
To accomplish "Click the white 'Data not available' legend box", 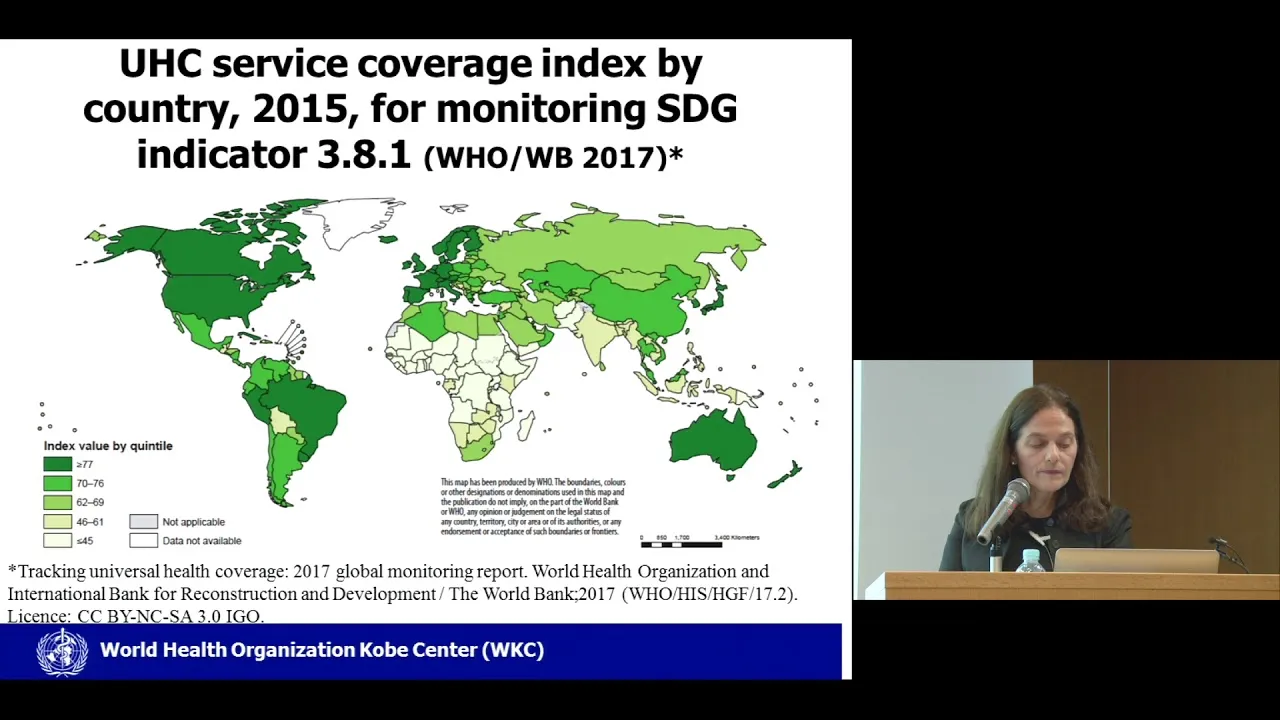I will [143, 540].
